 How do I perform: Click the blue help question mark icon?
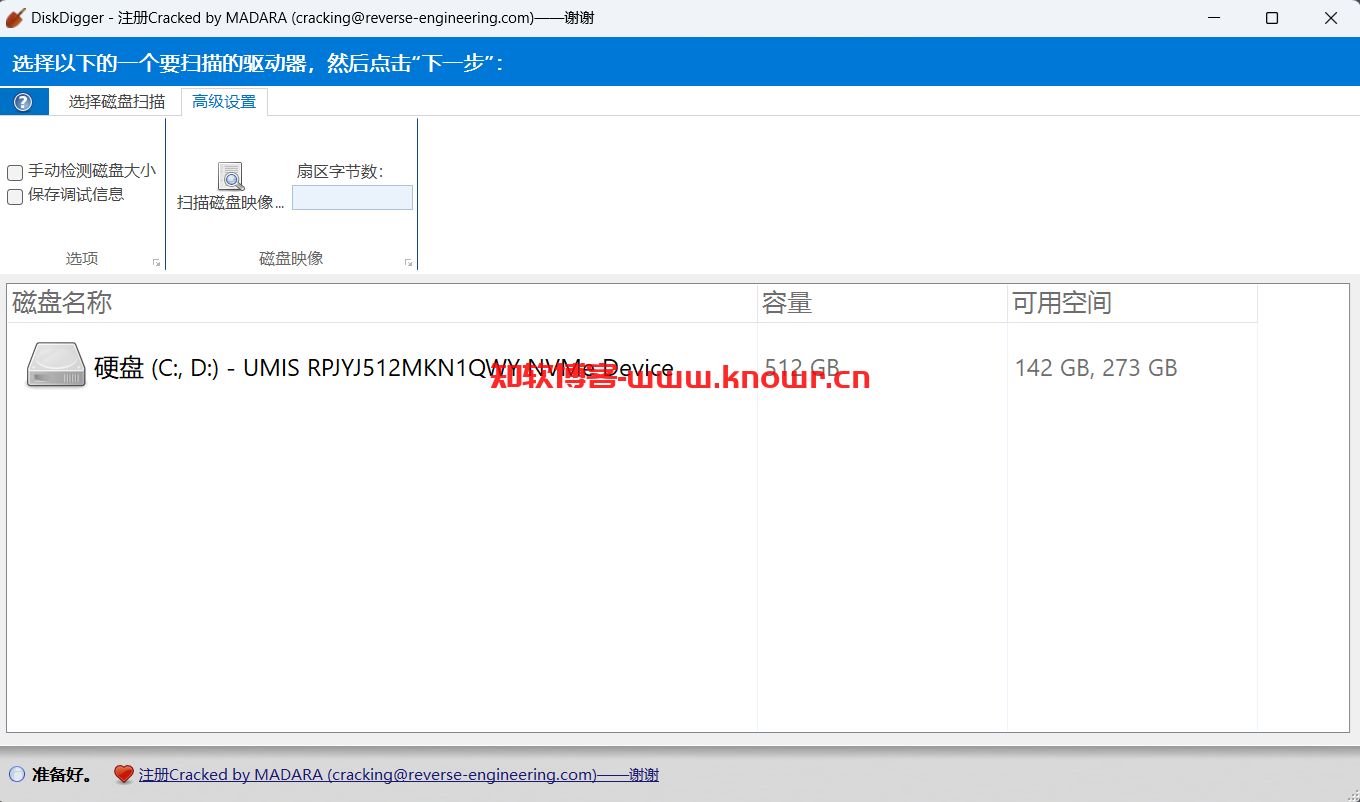(23, 102)
